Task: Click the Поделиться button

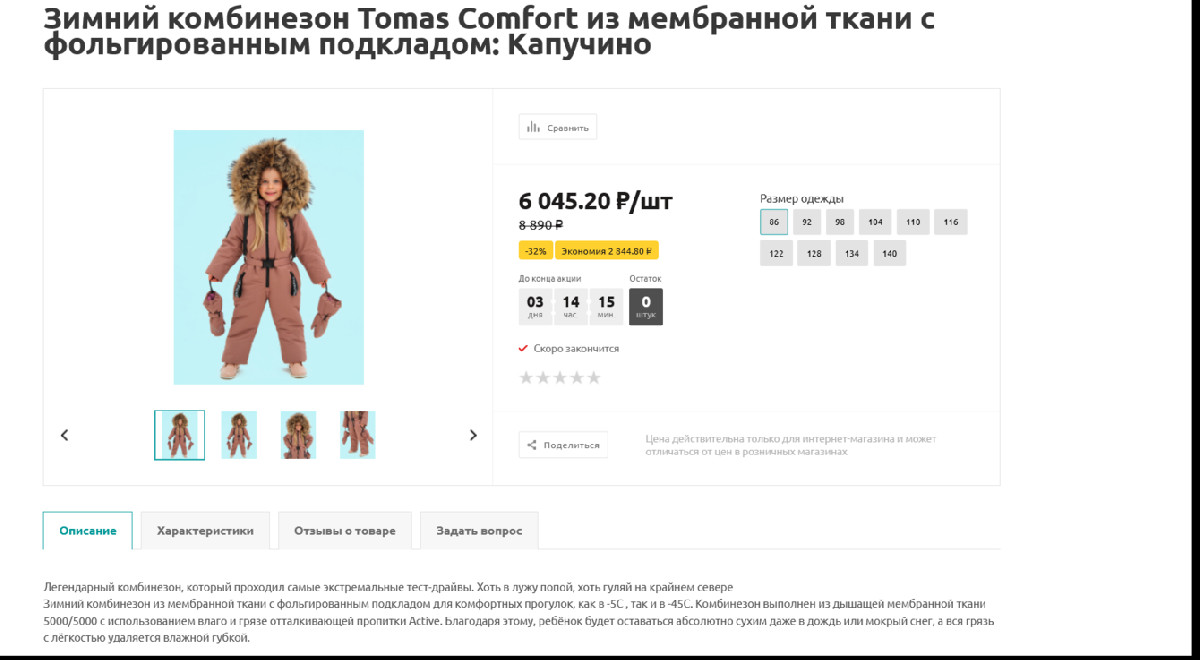Action: pyautogui.click(x=563, y=445)
